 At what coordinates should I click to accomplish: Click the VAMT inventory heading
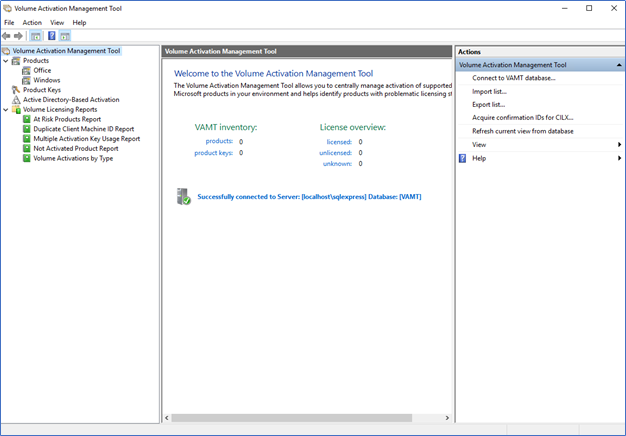click(226, 127)
